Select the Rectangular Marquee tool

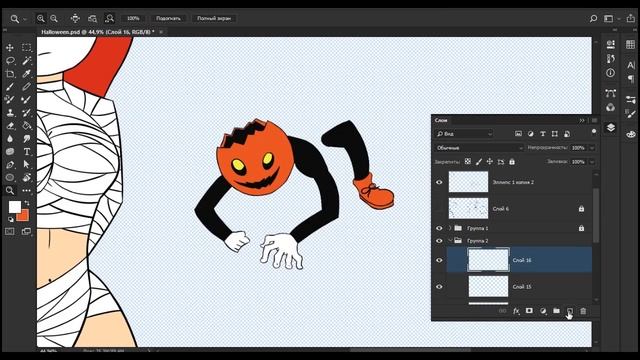click(x=27, y=48)
